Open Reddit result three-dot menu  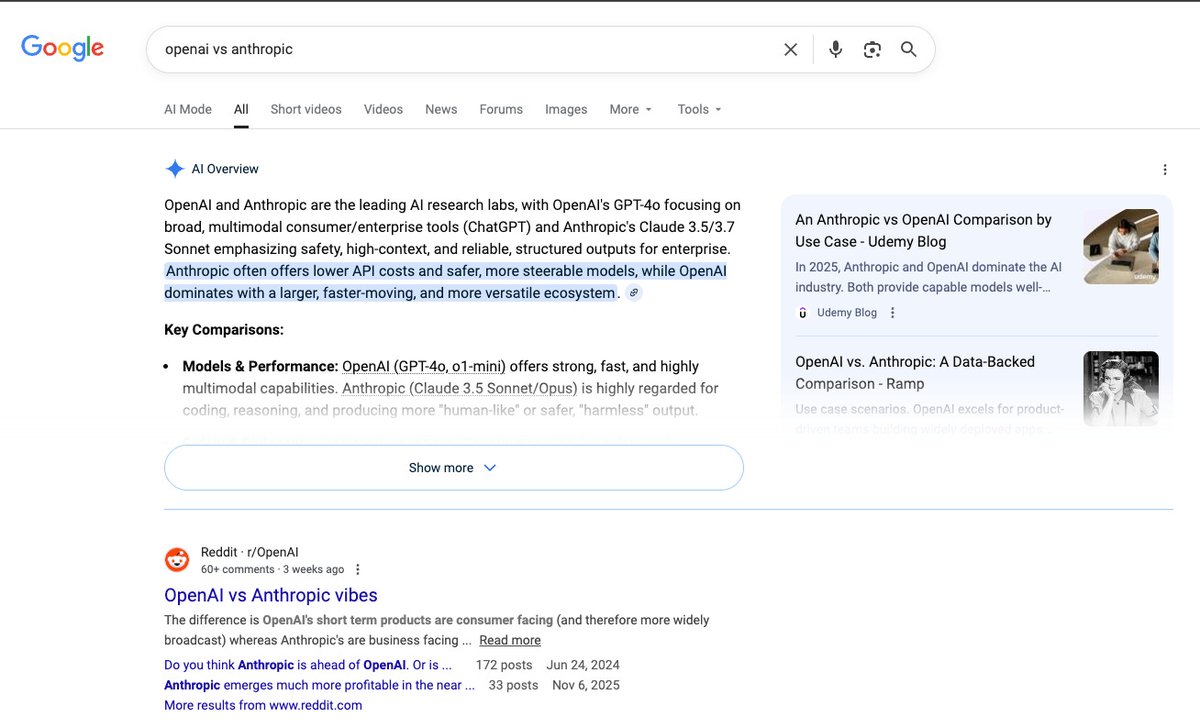(358, 570)
